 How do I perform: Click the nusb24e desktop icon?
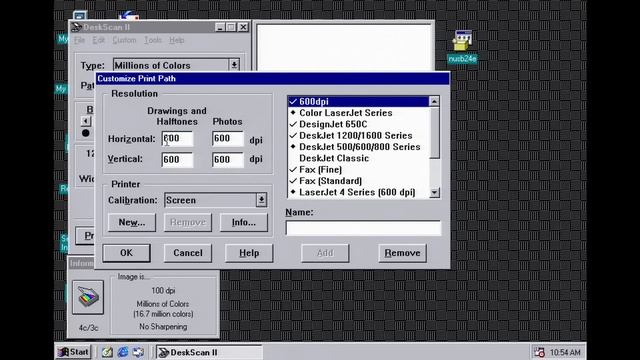(x=462, y=46)
